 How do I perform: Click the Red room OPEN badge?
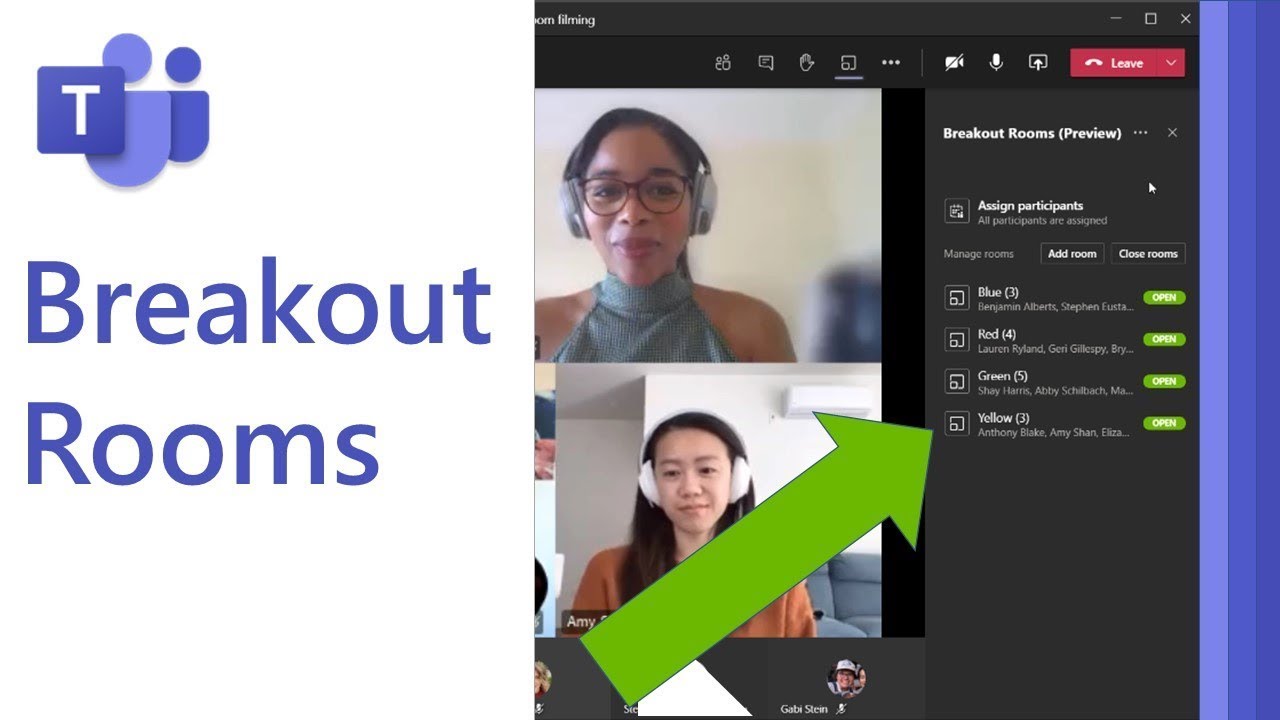point(1164,339)
